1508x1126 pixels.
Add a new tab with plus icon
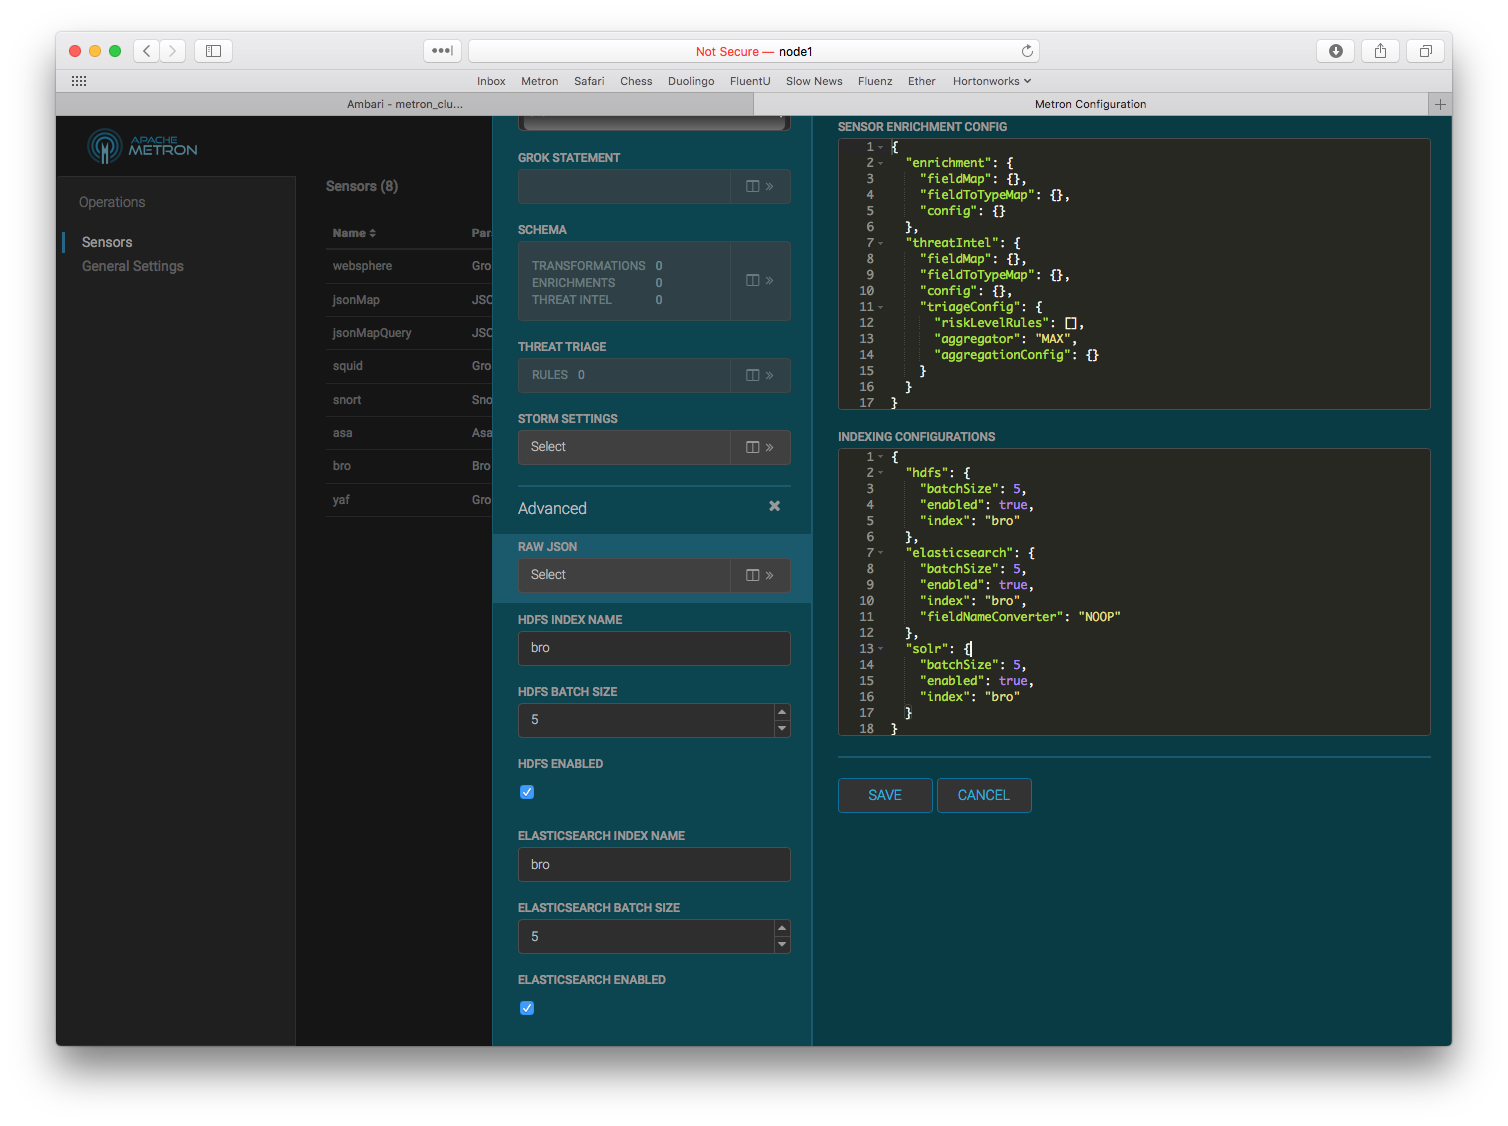point(1440,104)
